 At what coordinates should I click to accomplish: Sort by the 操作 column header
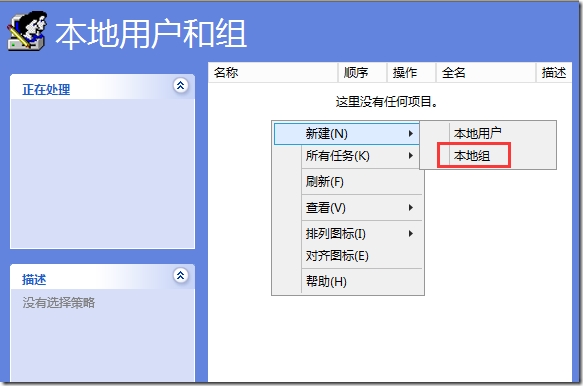(411, 73)
